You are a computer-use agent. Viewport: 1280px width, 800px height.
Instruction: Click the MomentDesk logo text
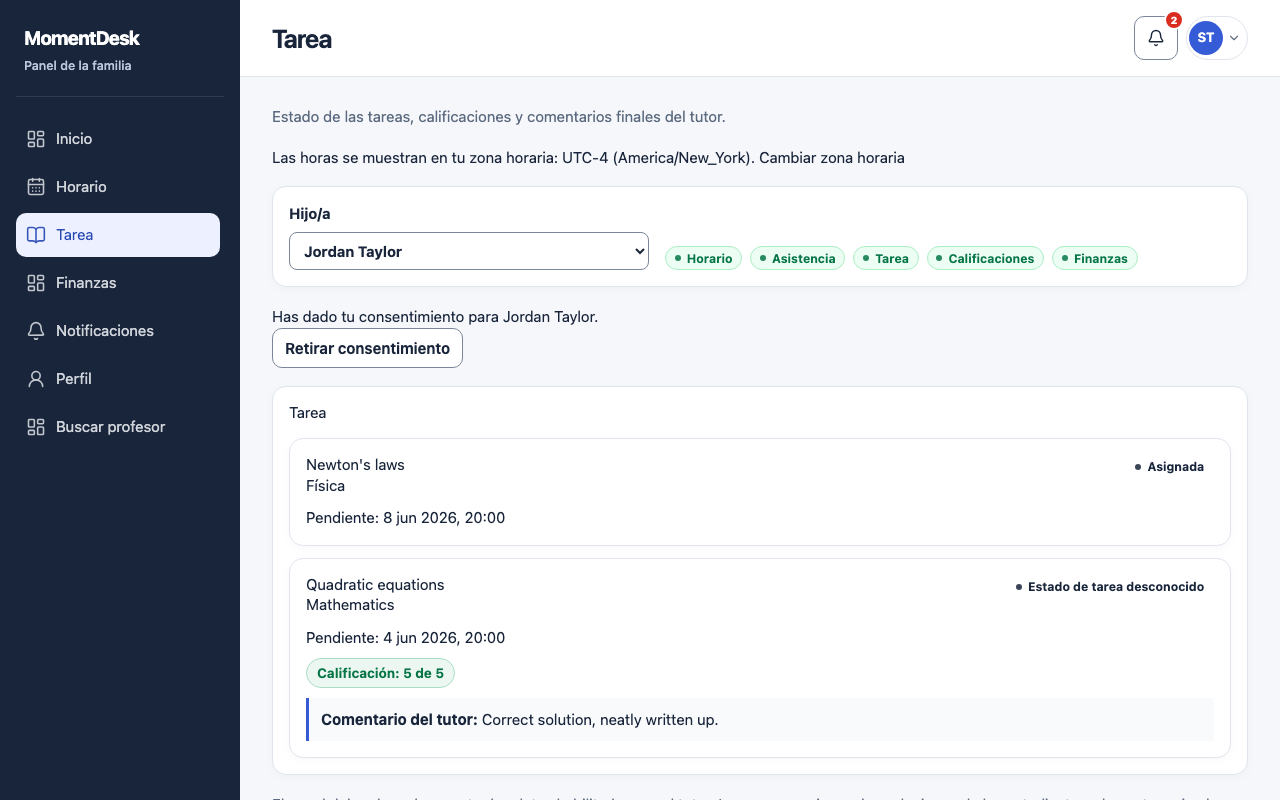coord(82,38)
